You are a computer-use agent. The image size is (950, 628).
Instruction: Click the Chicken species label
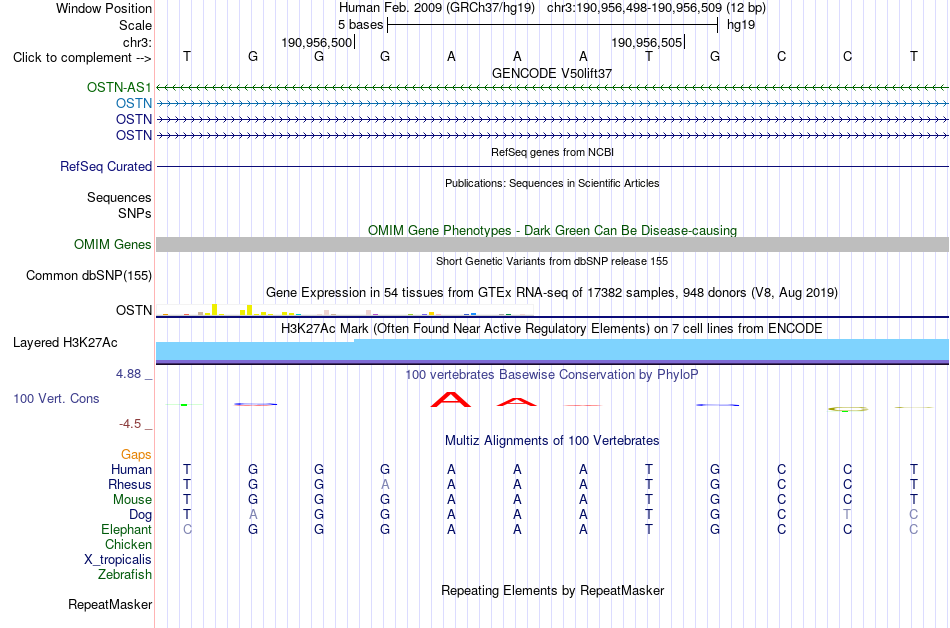(128, 545)
